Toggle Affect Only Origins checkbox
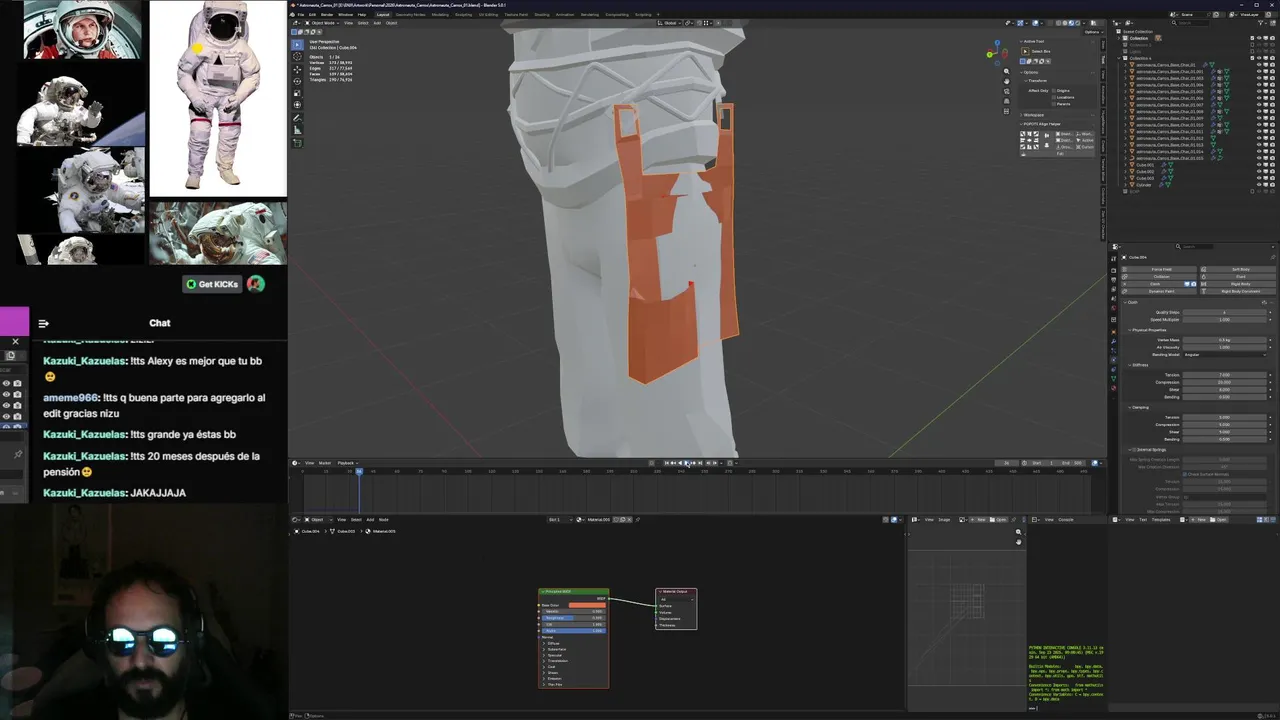 point(1054,90)
